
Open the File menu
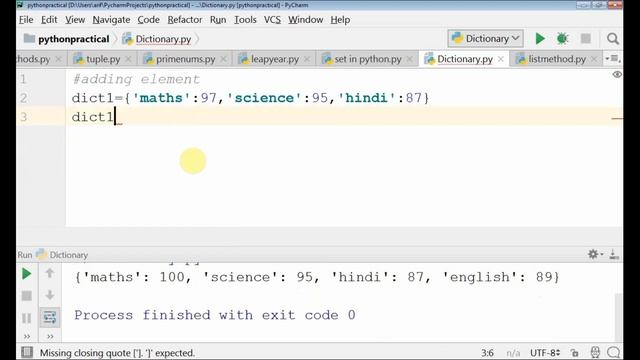(x=26, y=20)
